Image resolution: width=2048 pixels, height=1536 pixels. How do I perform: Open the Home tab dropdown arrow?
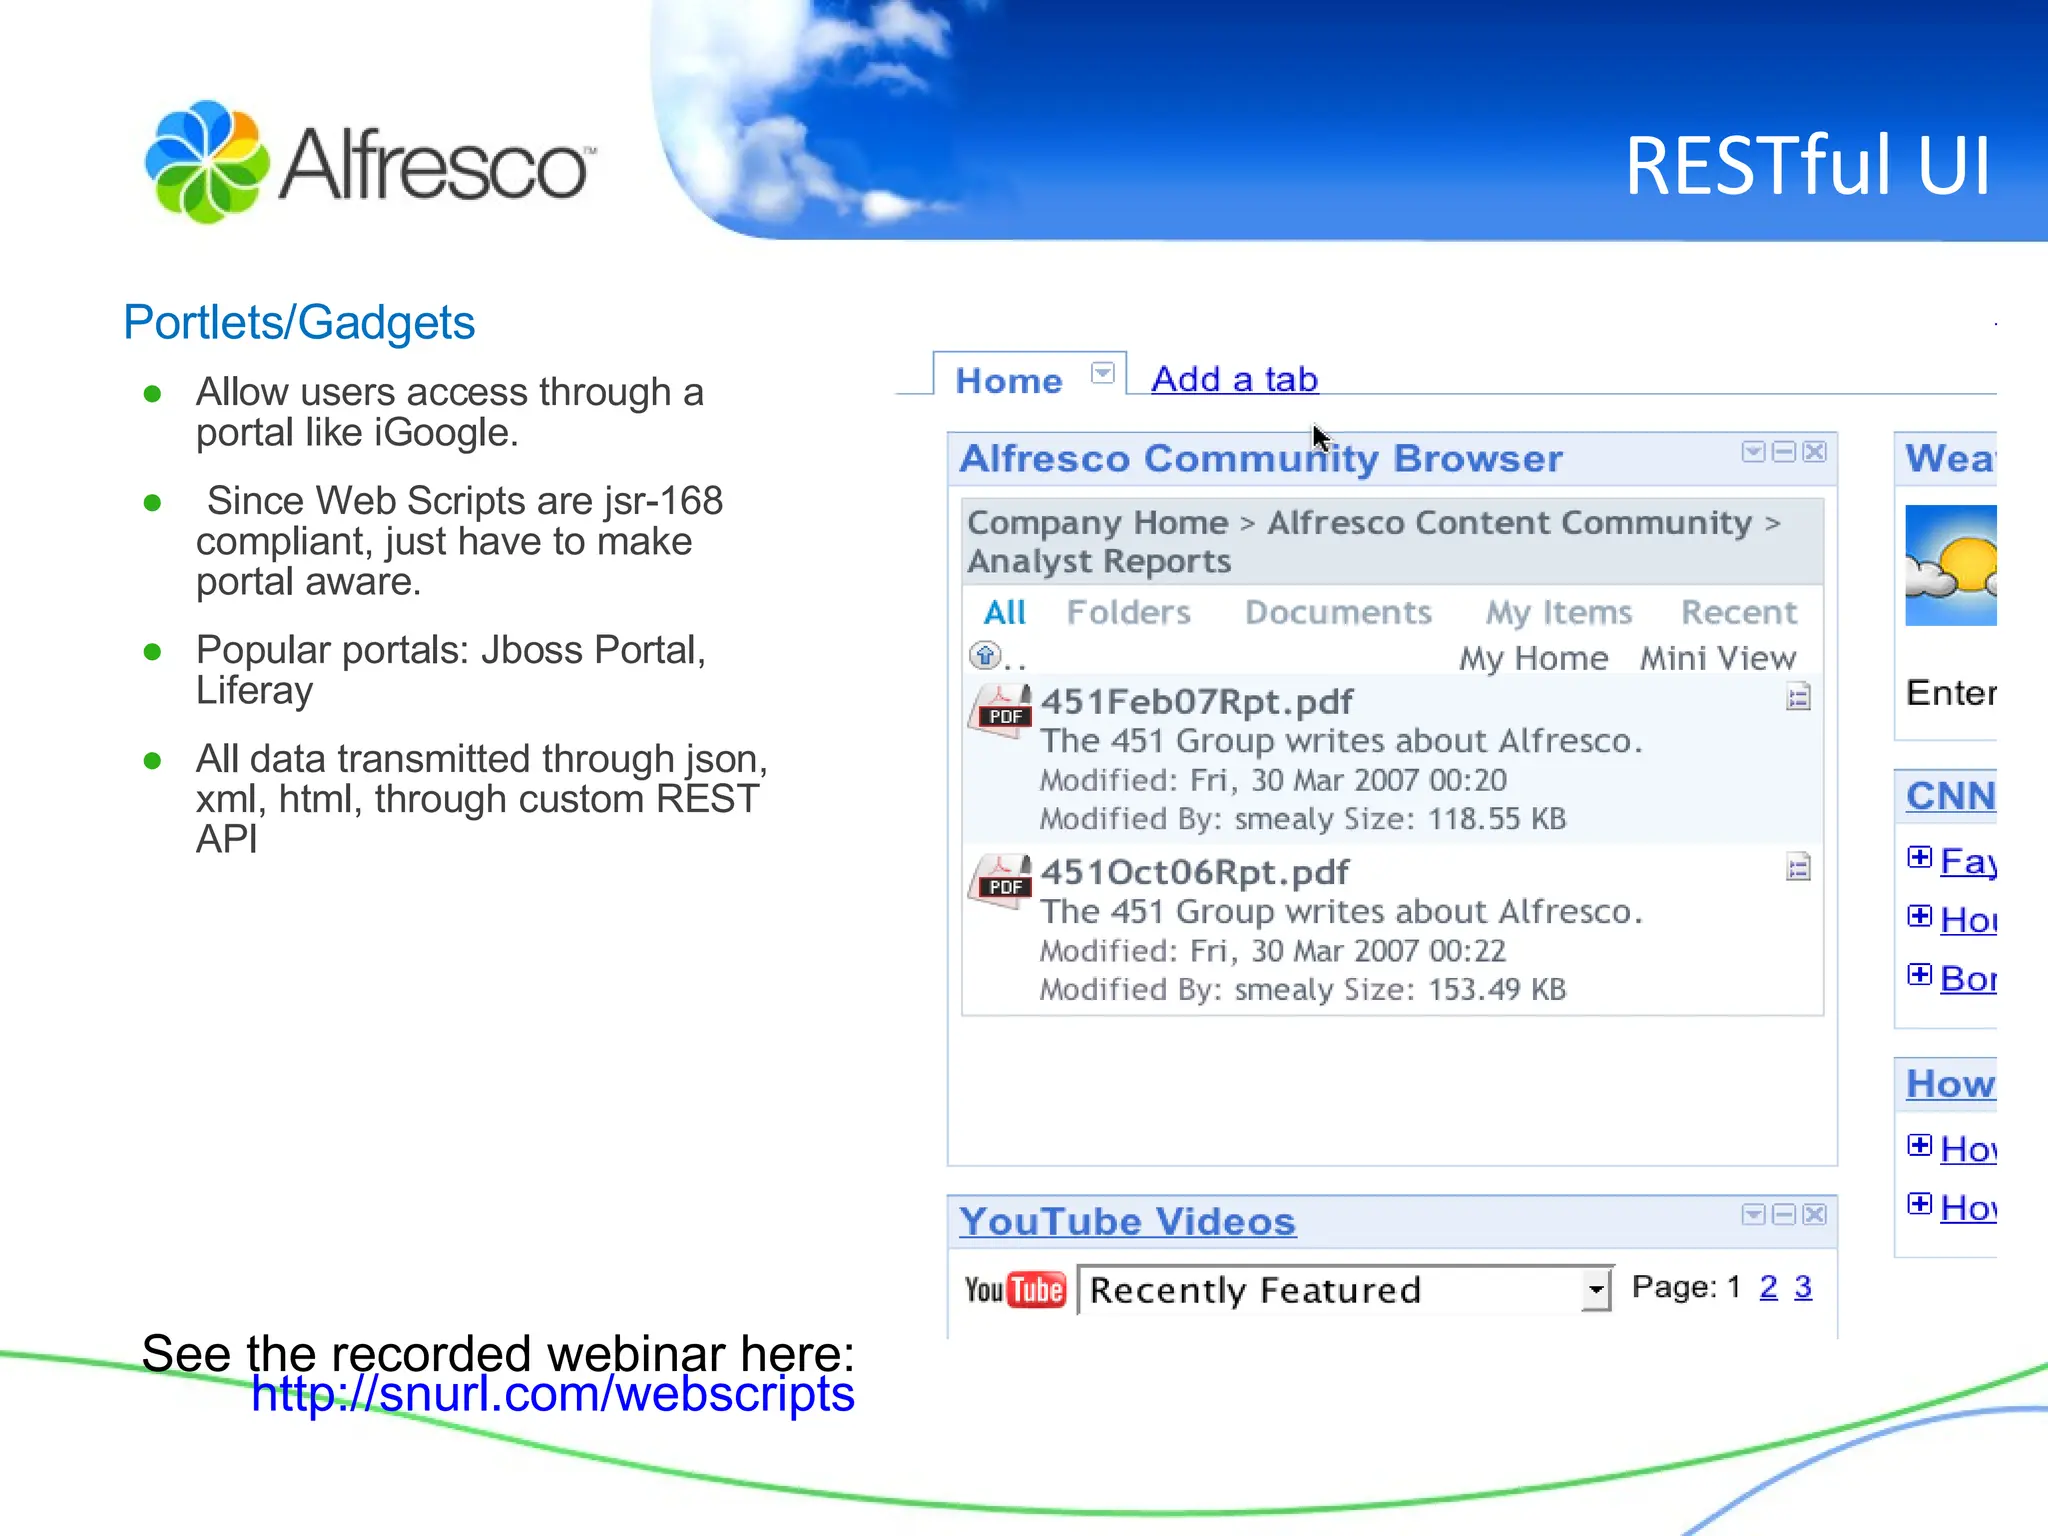point(1102,374)
